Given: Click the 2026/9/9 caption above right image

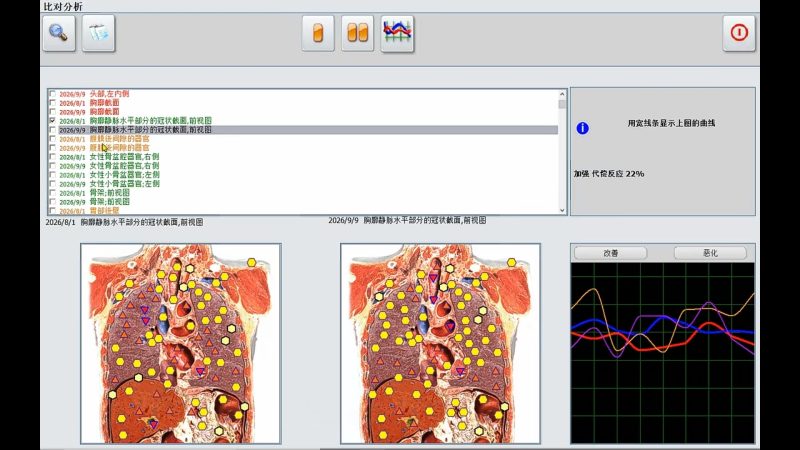Looking at the screenshot, I should tap(407, 220).
